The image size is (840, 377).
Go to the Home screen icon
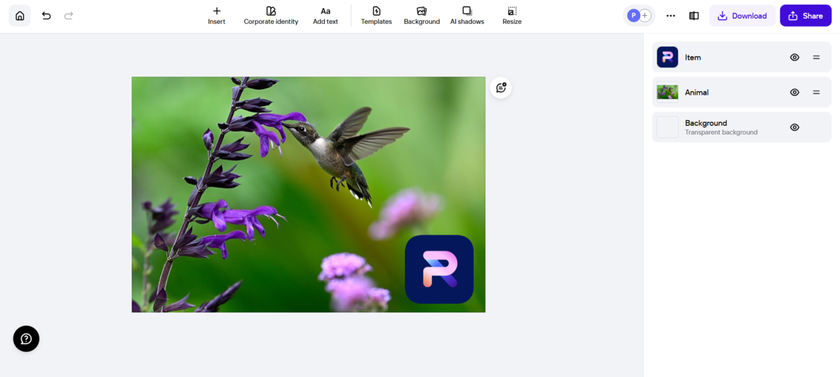(20, 16)
